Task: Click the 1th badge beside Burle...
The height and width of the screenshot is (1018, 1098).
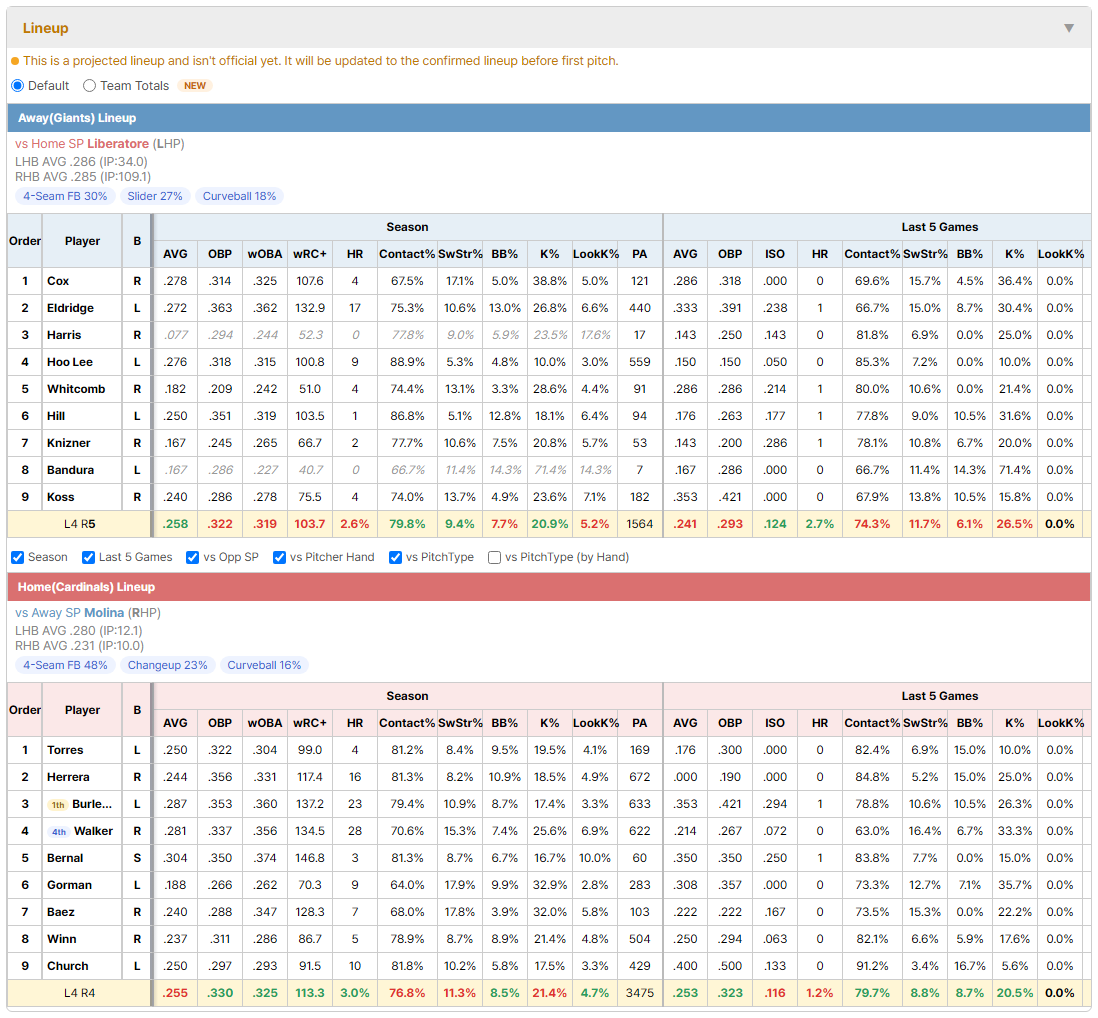Action: click(58, 804)
